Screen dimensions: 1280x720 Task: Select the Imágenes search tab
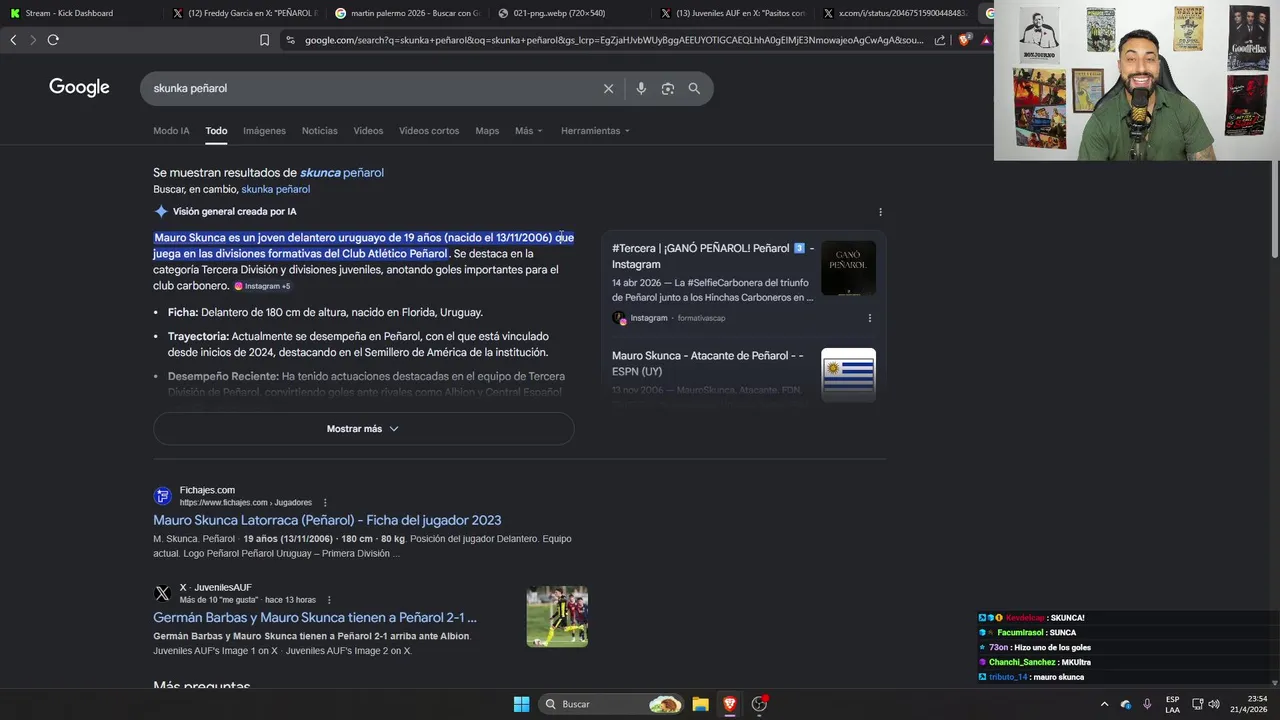coord(264,131)
